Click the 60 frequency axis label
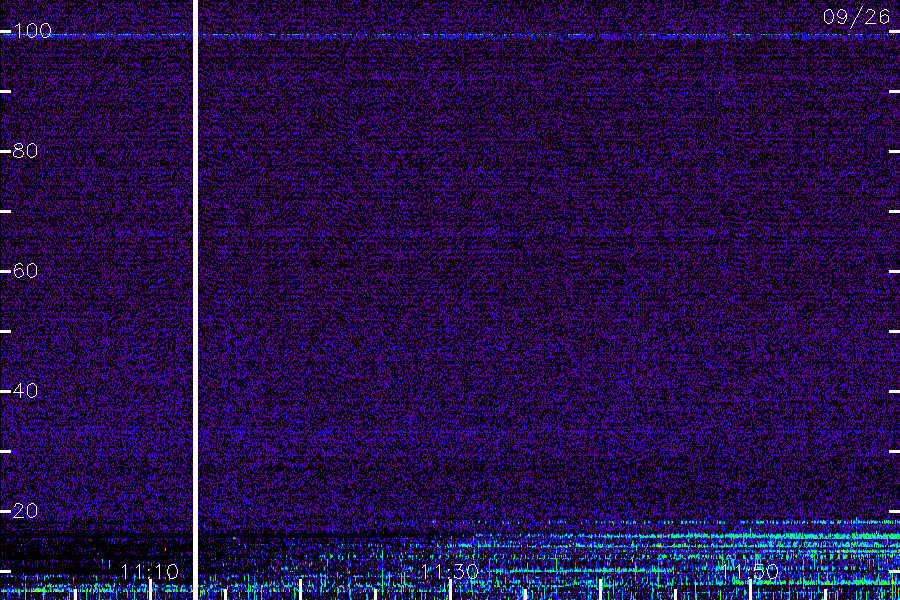The width and height of the screenshot is (900, 600). 25,271
